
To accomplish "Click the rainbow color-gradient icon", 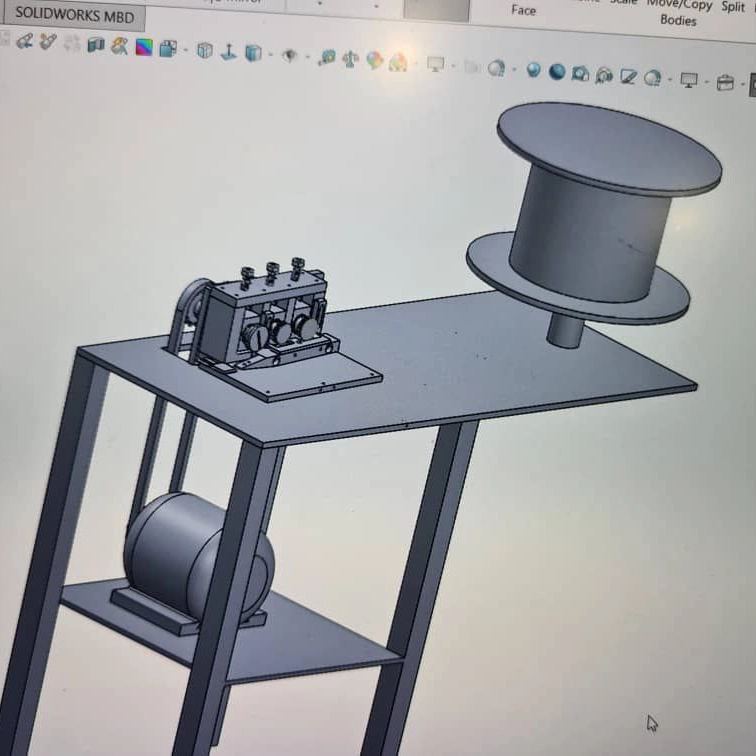I will (144, 47).
